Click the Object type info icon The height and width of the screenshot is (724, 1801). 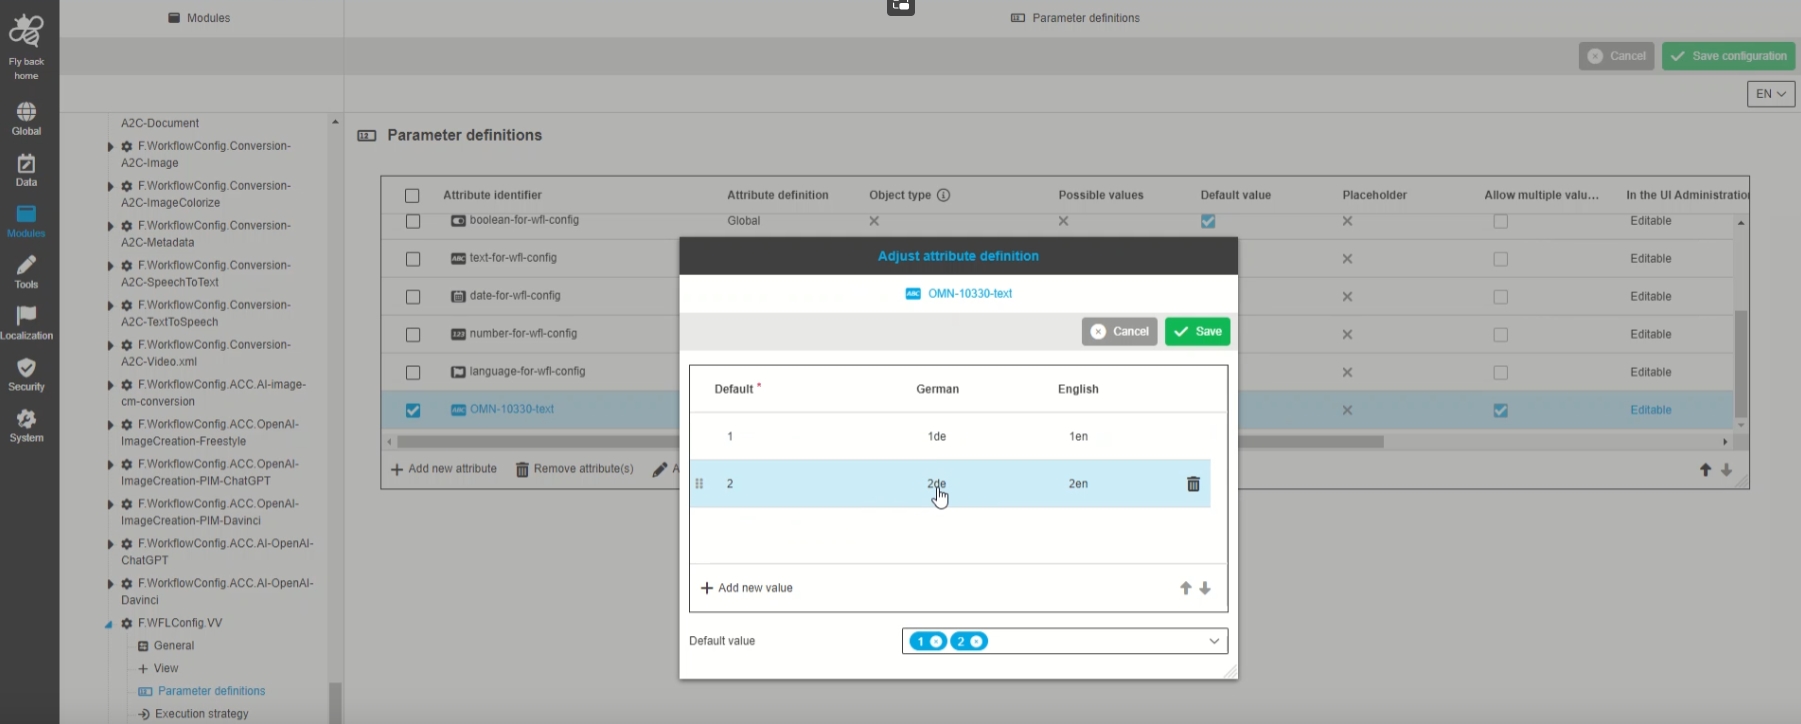tap(943, 195)
